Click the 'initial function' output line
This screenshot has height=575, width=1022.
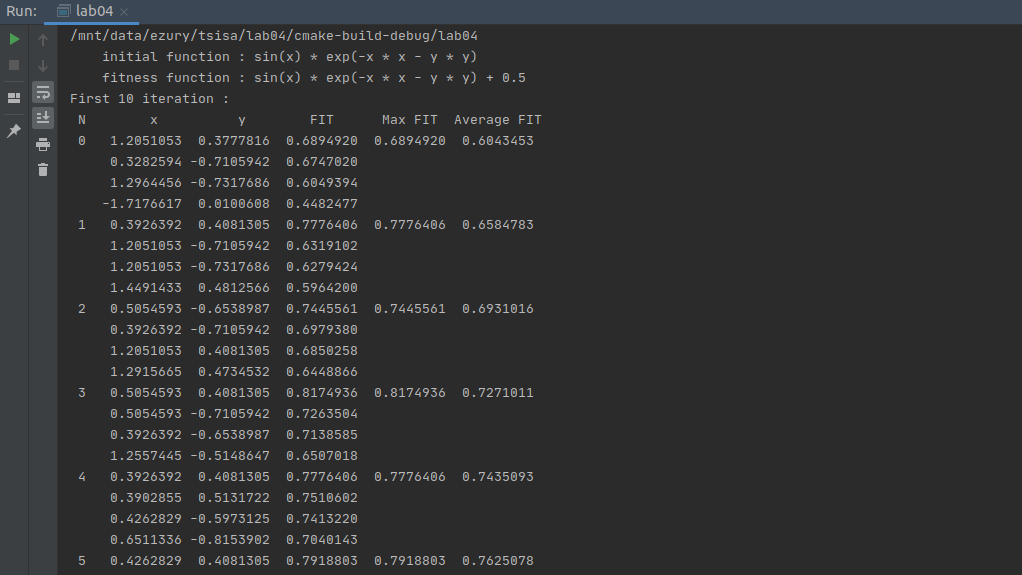pyautogui.click(x=289, y=57)
